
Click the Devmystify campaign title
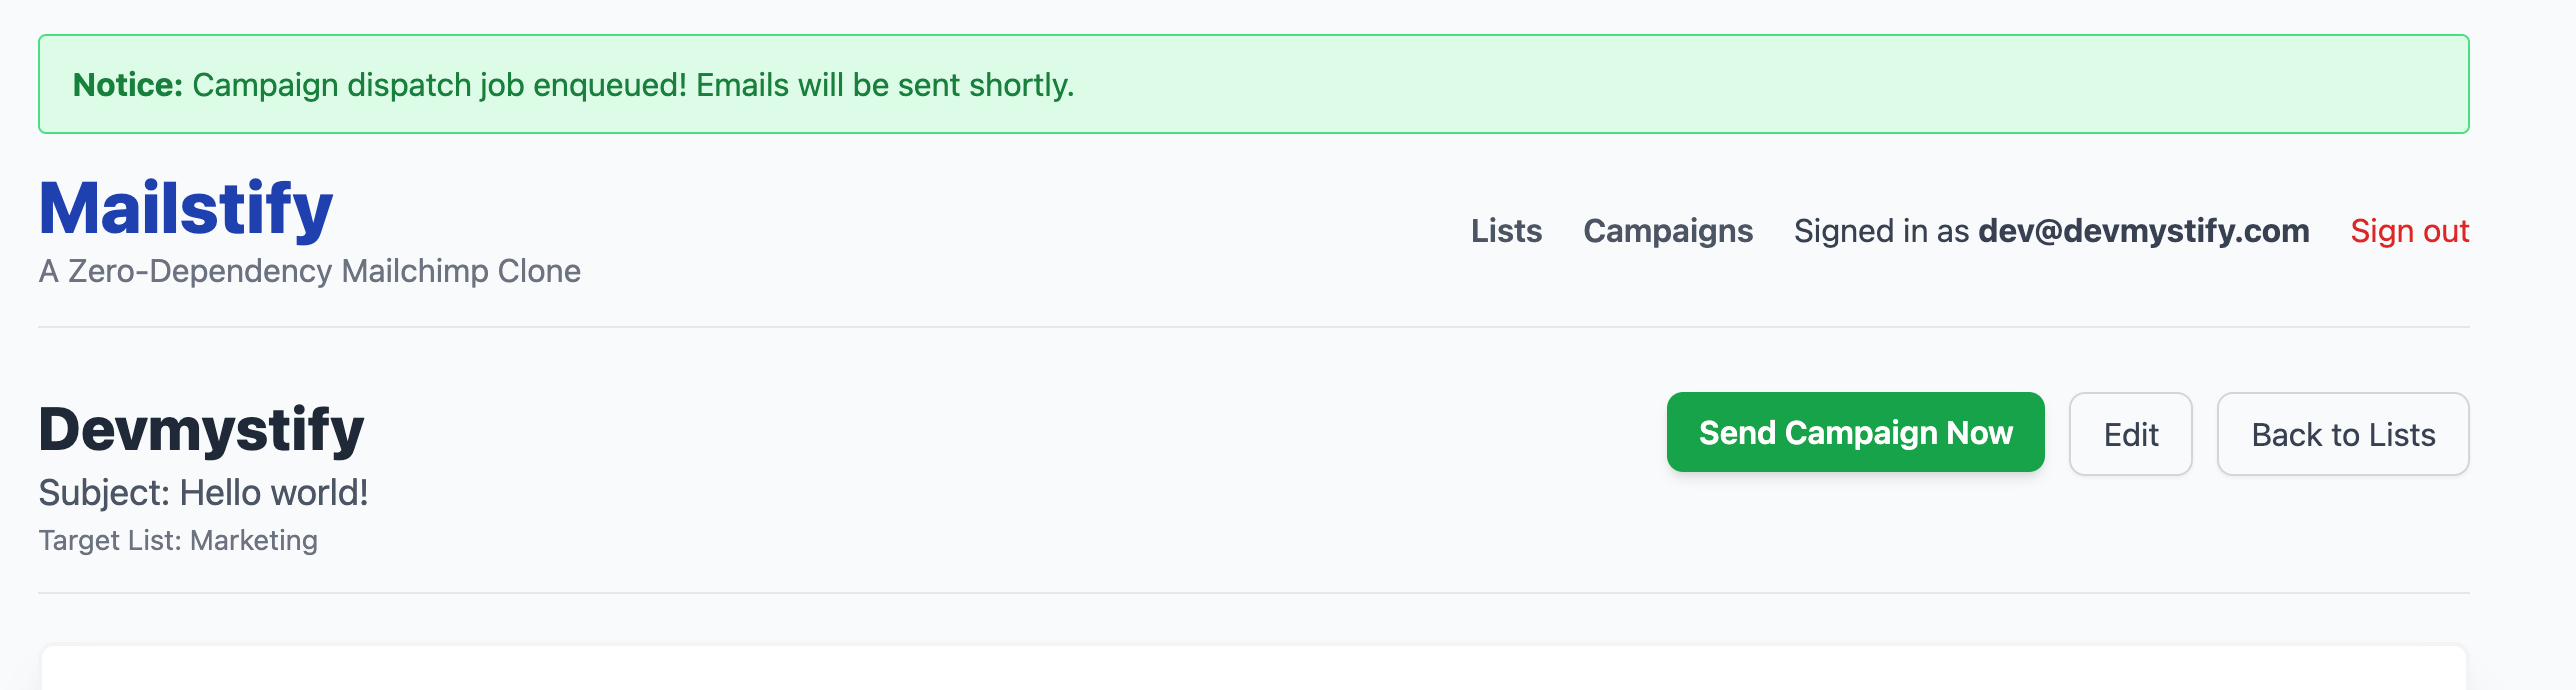click(201, 430)
